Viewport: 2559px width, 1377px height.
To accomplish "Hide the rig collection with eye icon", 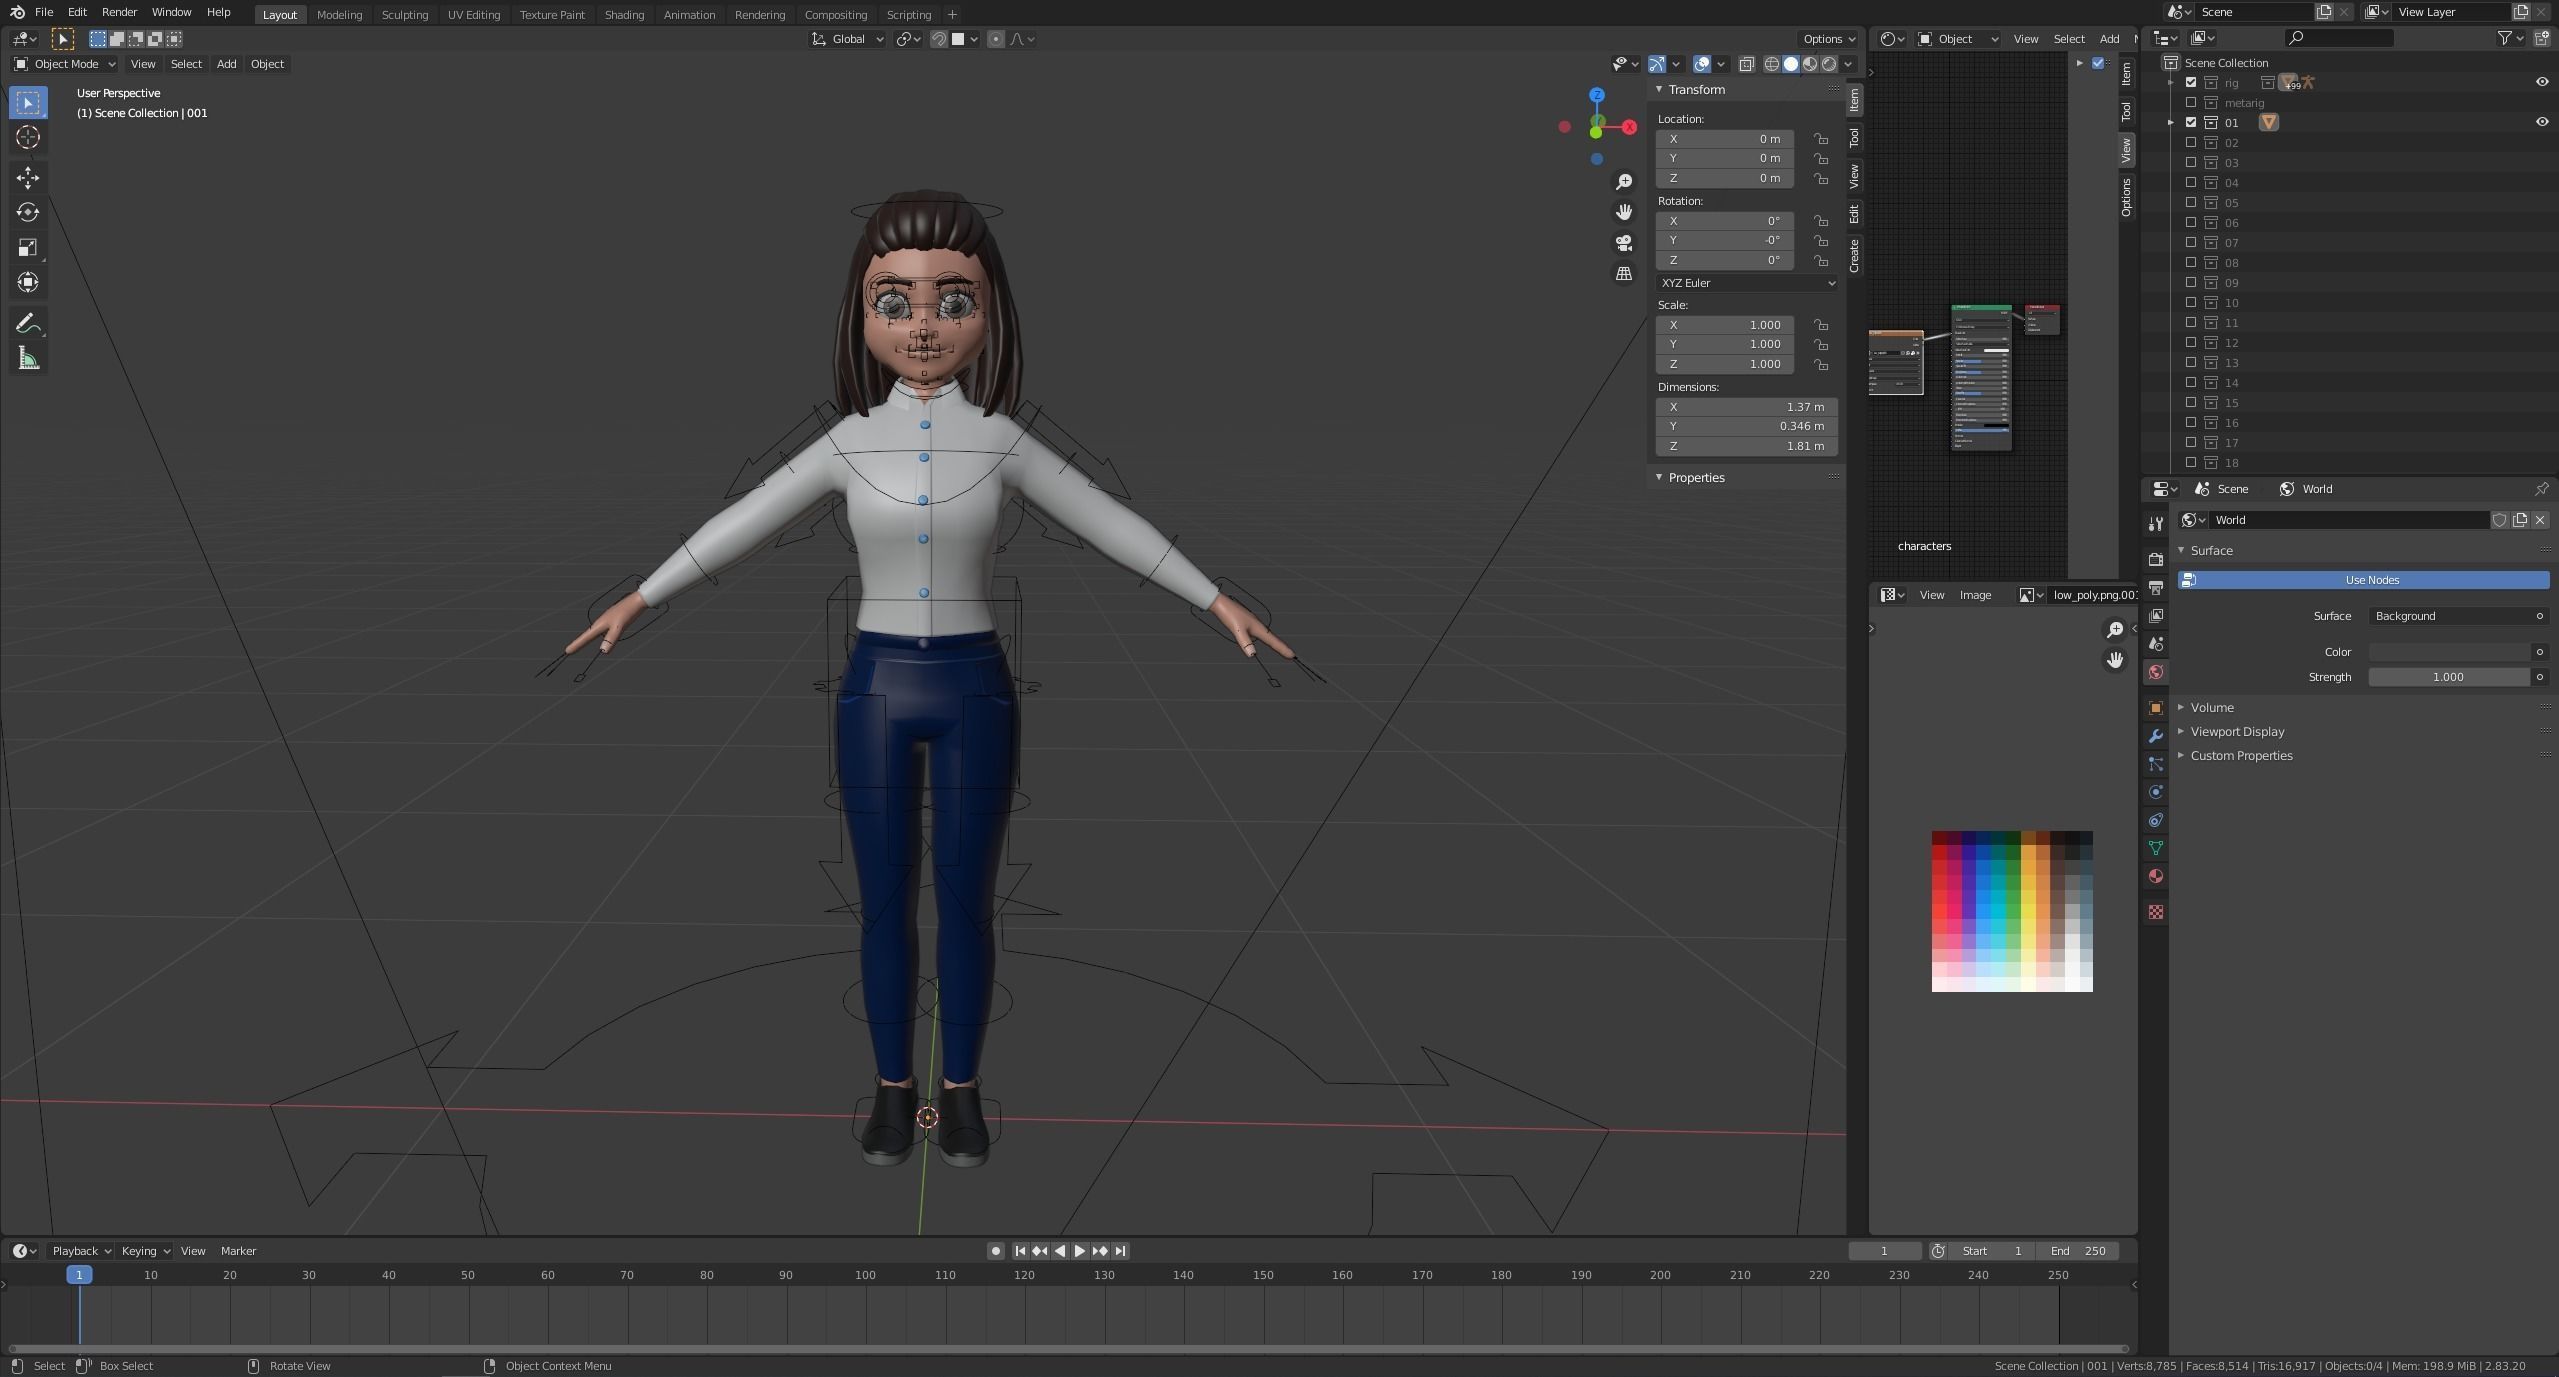I will tap(2542, 82).
